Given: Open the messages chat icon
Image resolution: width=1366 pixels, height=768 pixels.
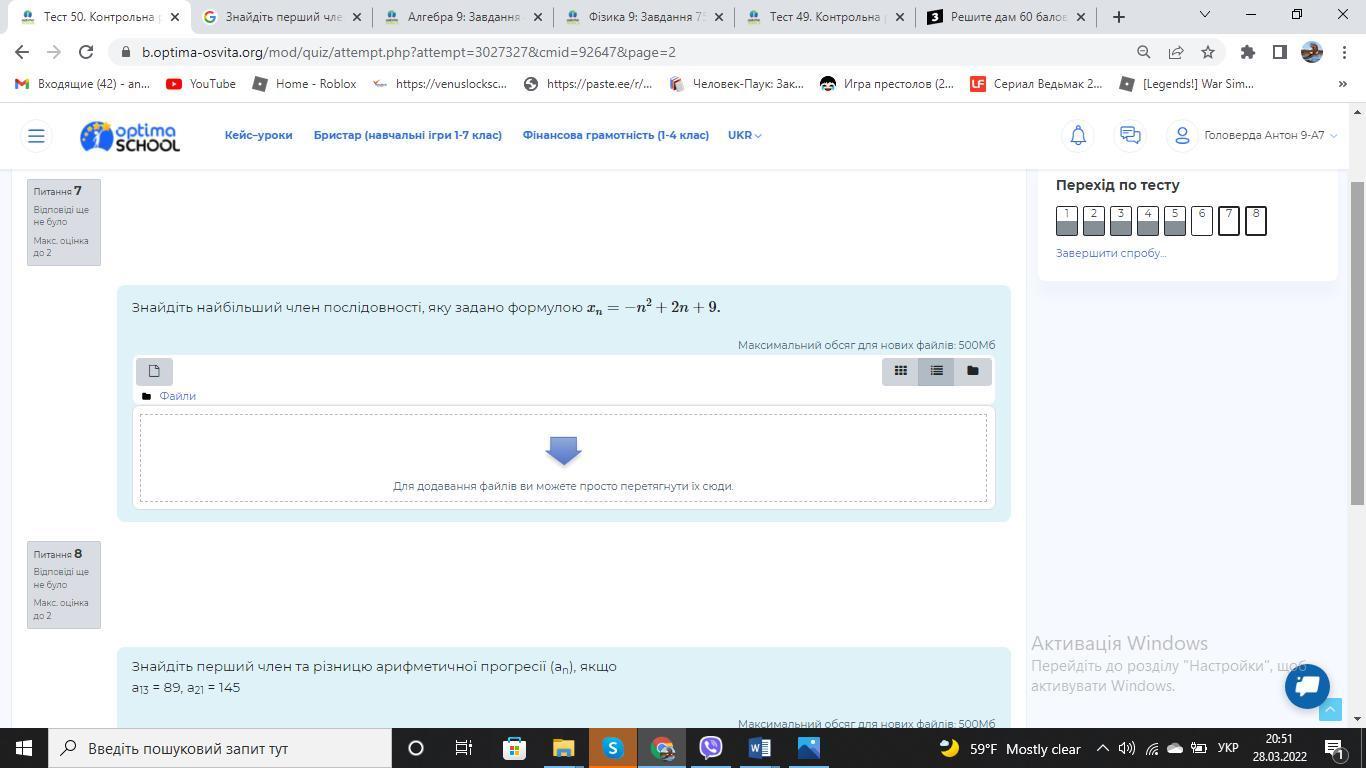Looking at the screenshot, I should (x=1130, y=135).
